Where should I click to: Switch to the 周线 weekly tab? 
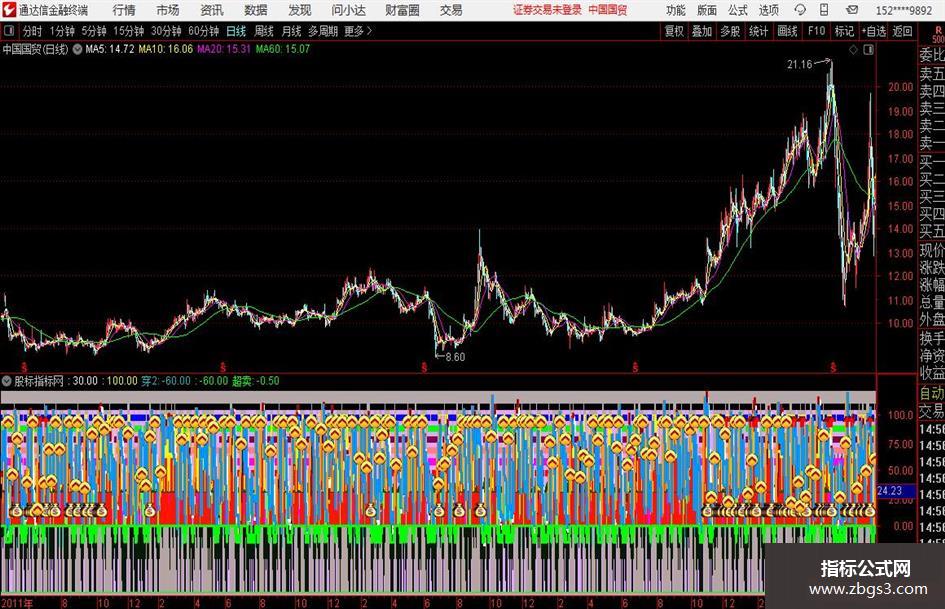point(264,31)
